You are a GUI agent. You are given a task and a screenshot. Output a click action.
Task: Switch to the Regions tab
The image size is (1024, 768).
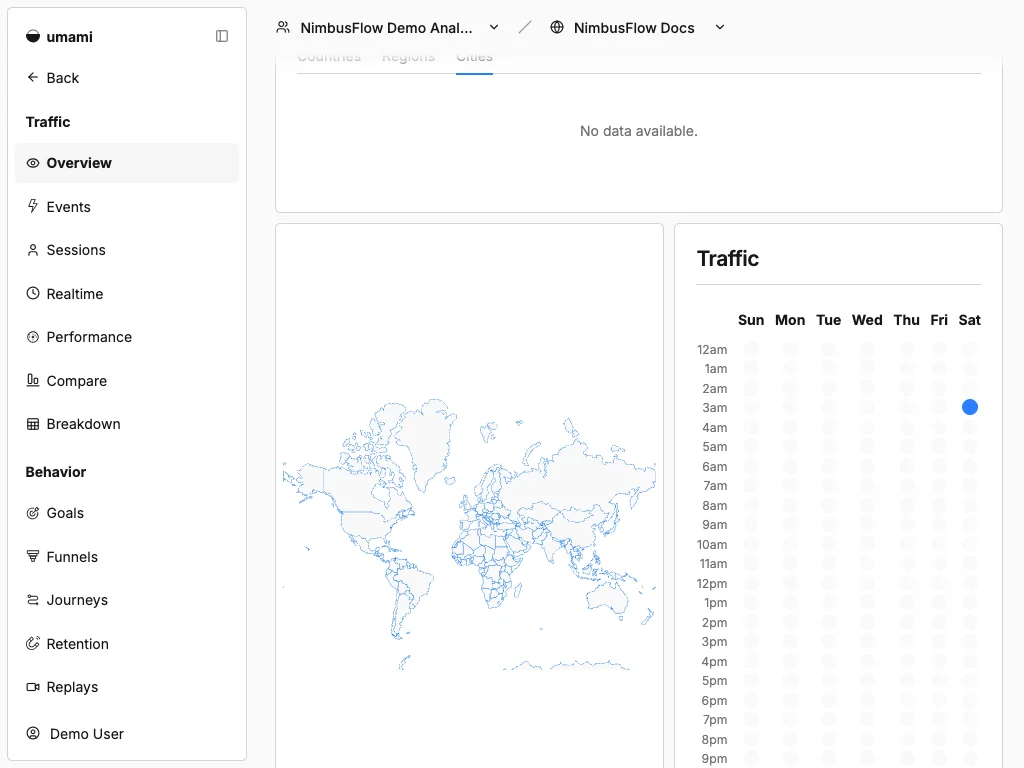pyautogui.click(x=408, y=59)
